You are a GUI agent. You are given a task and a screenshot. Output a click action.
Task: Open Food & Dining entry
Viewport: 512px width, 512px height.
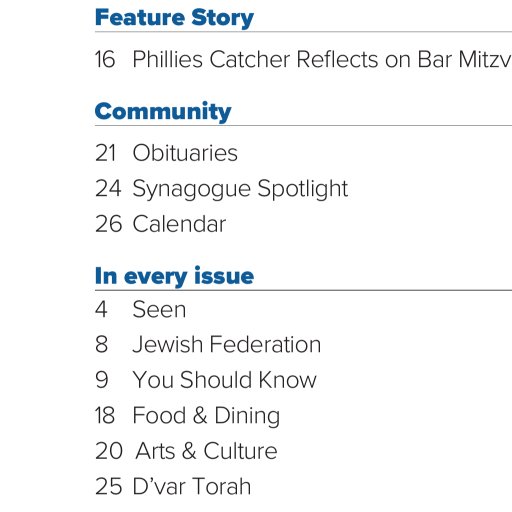coord(206,416)
